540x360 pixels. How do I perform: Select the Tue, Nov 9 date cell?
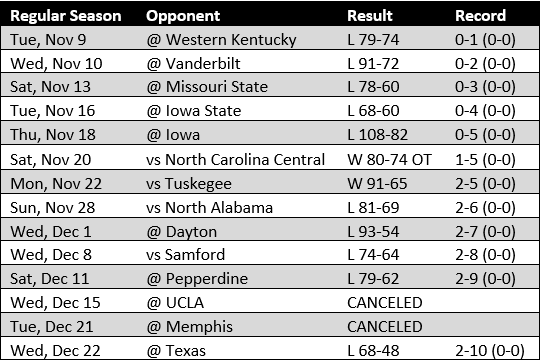[48, 40]
